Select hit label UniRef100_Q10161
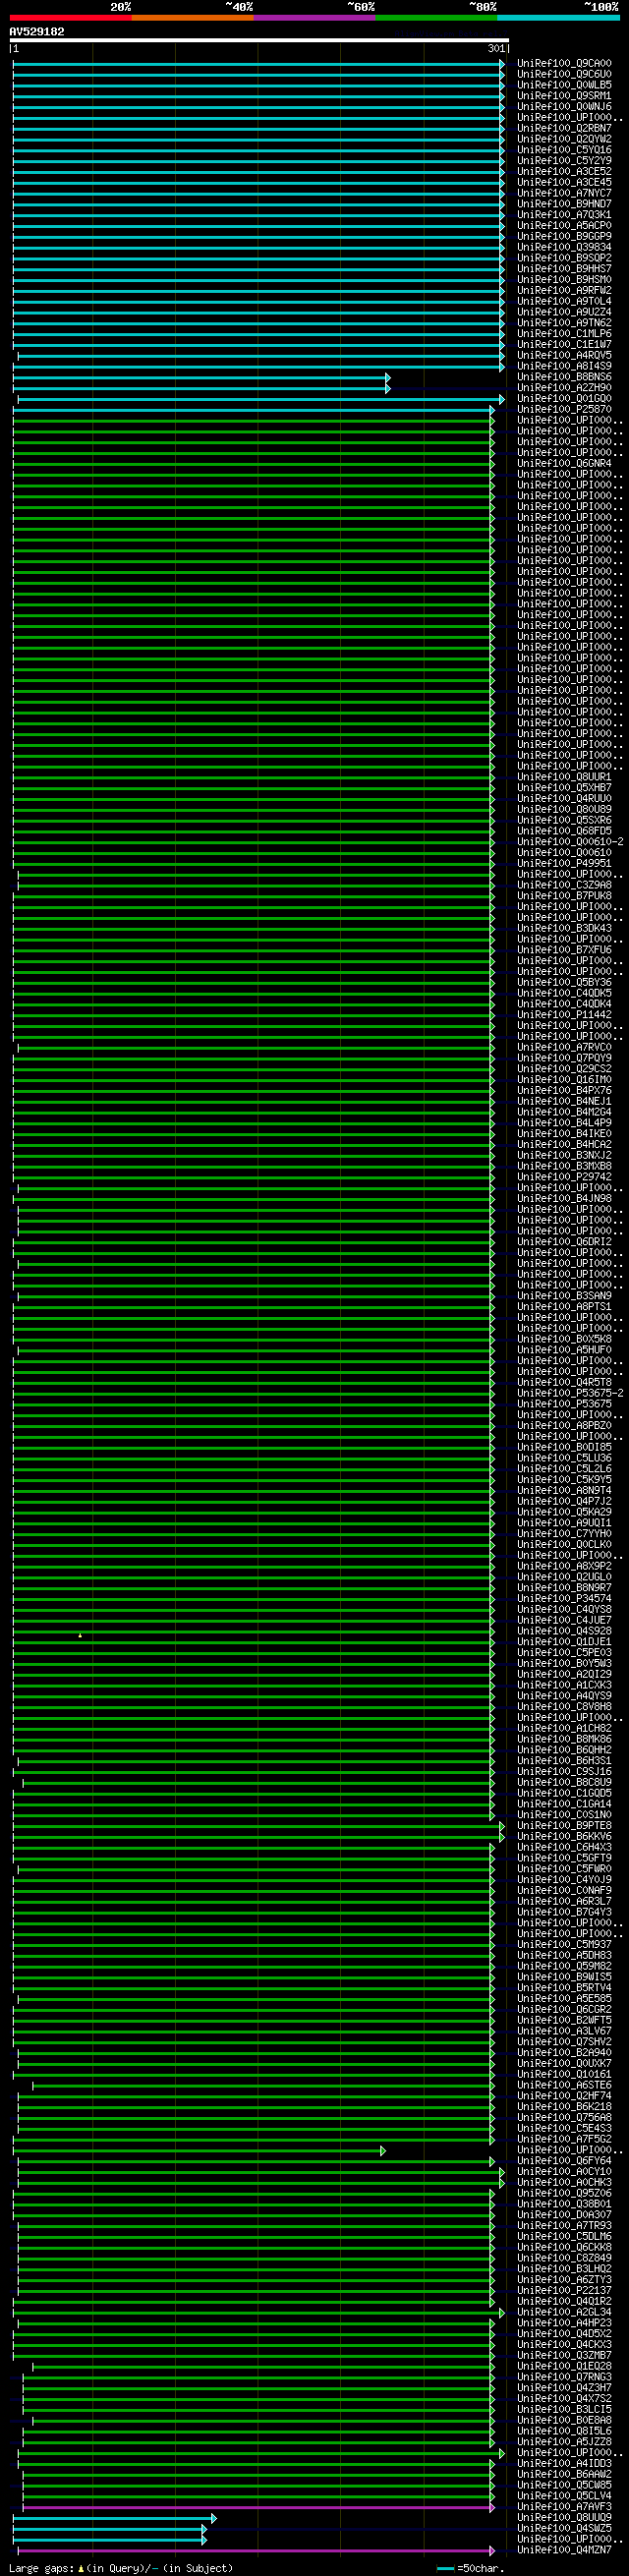The image size is (629, 2576). (564, 2074)
